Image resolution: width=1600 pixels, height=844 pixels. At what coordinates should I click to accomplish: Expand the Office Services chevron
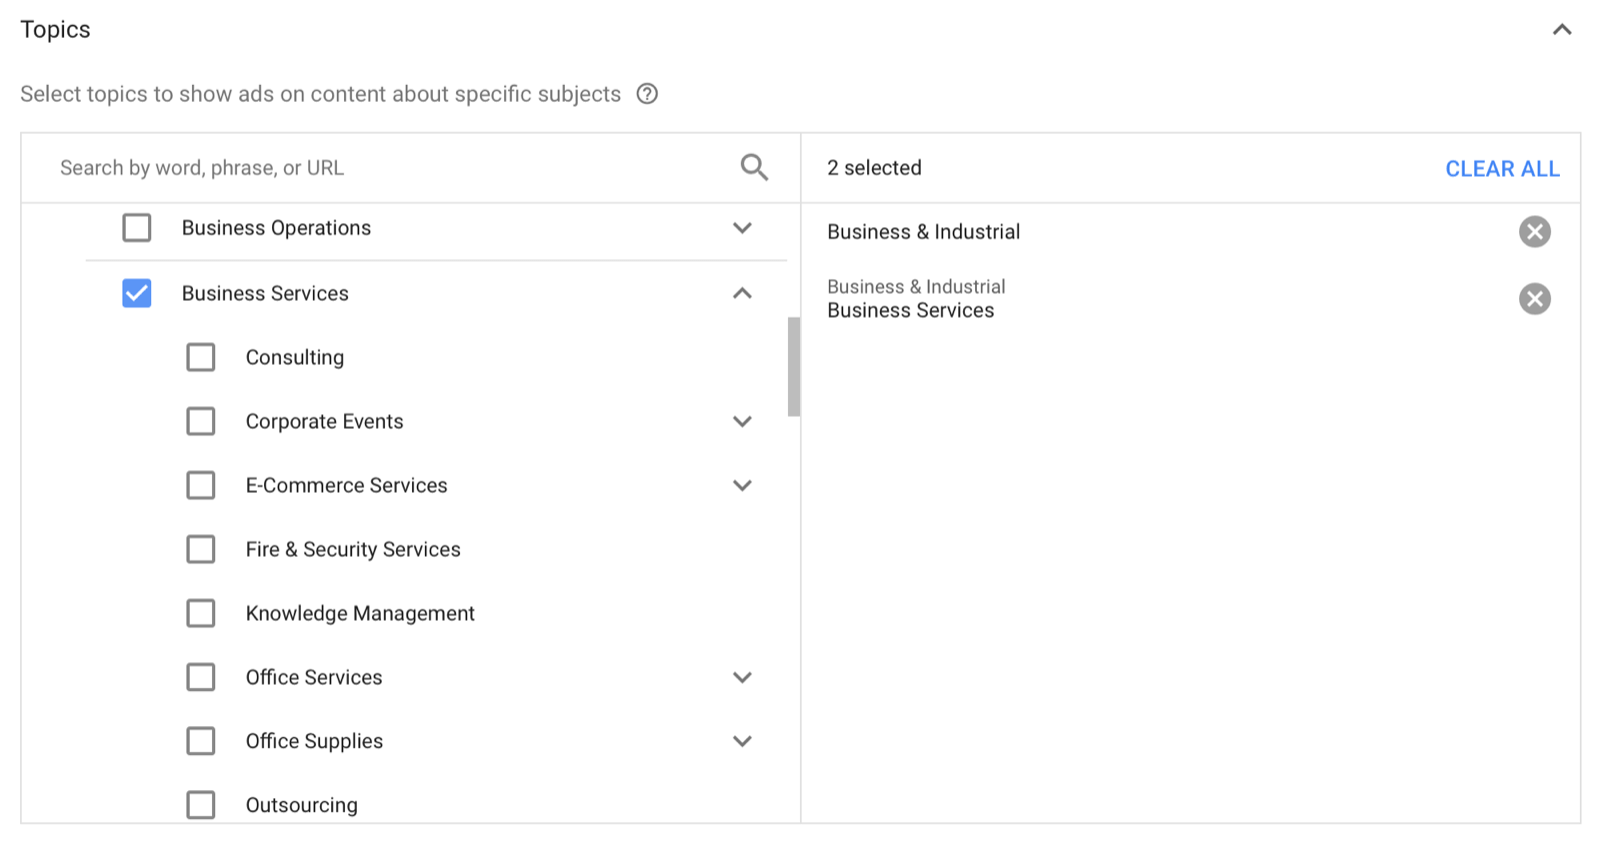(742, 677)
